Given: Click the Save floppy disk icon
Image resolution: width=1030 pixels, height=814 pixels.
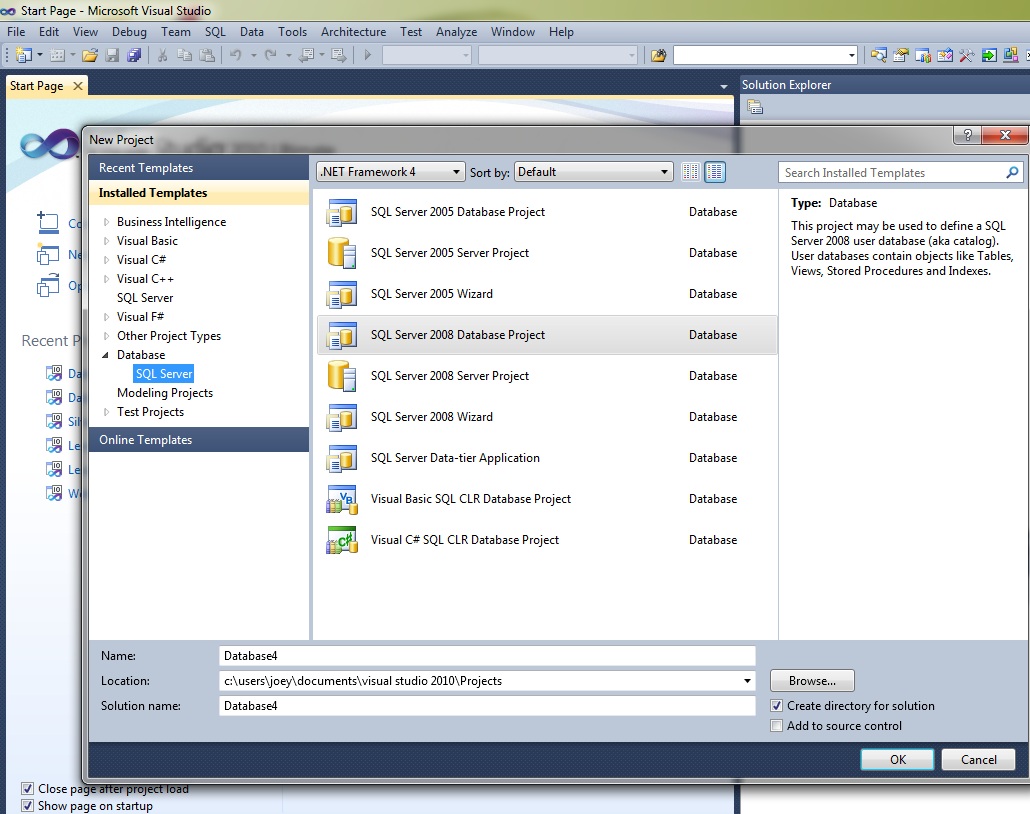Looking at the screenshot, I should (x=112, y=55).
